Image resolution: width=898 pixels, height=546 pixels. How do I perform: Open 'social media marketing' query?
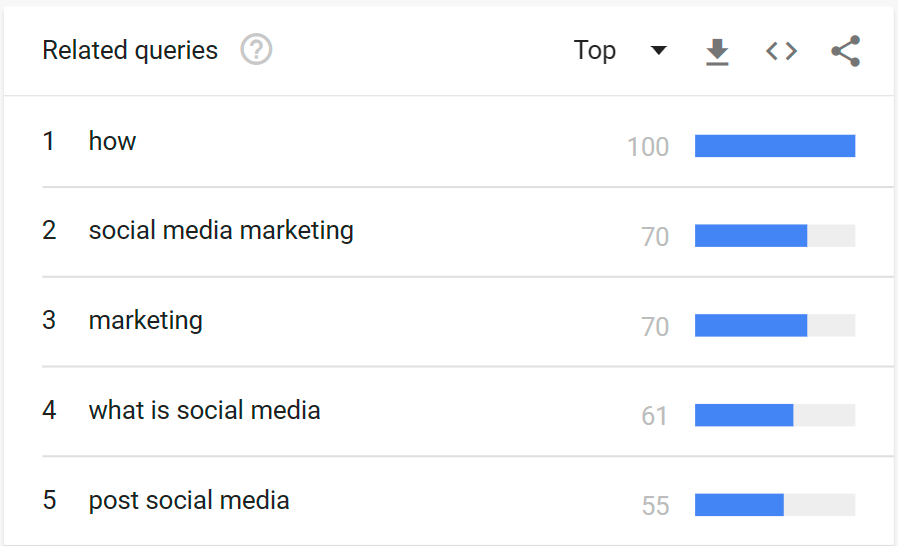(x=221, y=231)
